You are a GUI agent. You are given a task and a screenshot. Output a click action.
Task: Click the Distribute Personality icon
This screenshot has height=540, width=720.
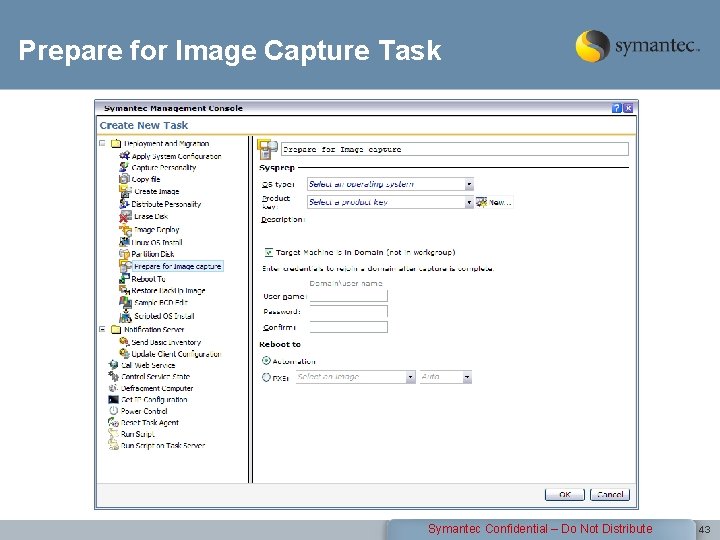124,203
